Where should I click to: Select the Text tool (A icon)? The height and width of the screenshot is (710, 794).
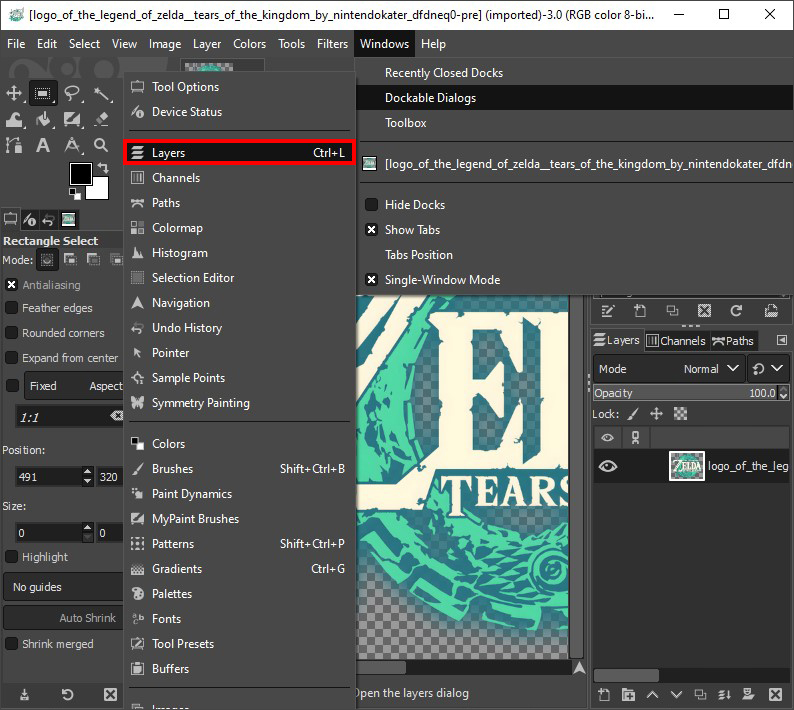click(x=43, y=145)
